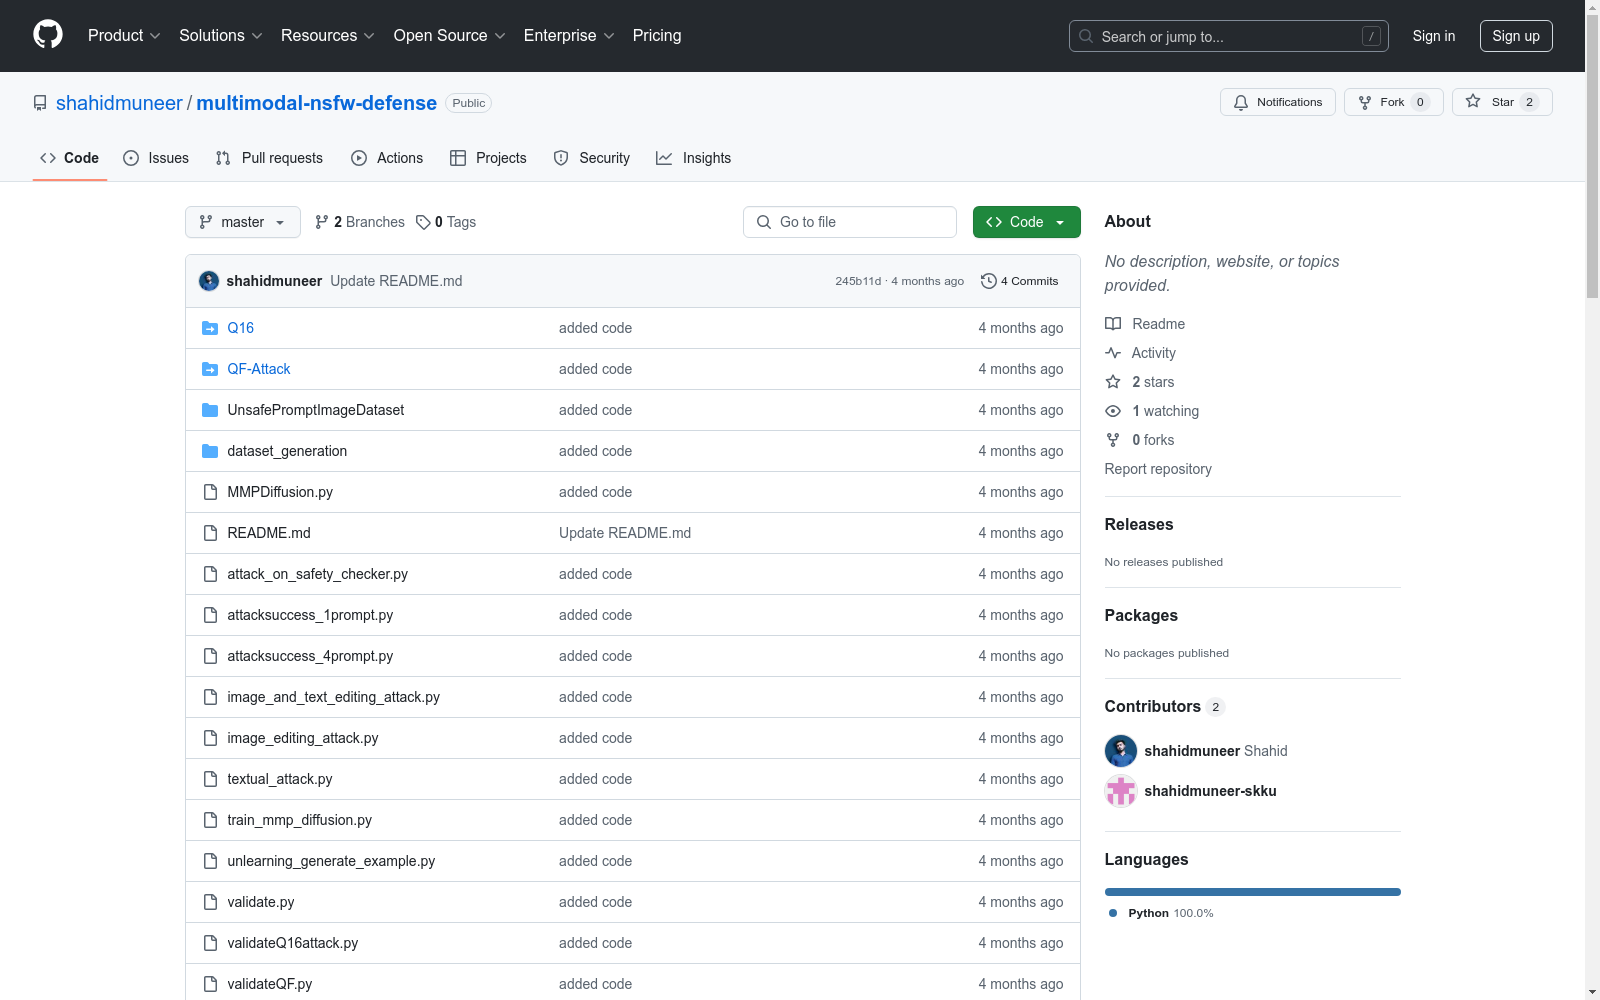1600x1000 pixels.
Task: Click the play icon on Actions tab
Action: click(359, 158)
